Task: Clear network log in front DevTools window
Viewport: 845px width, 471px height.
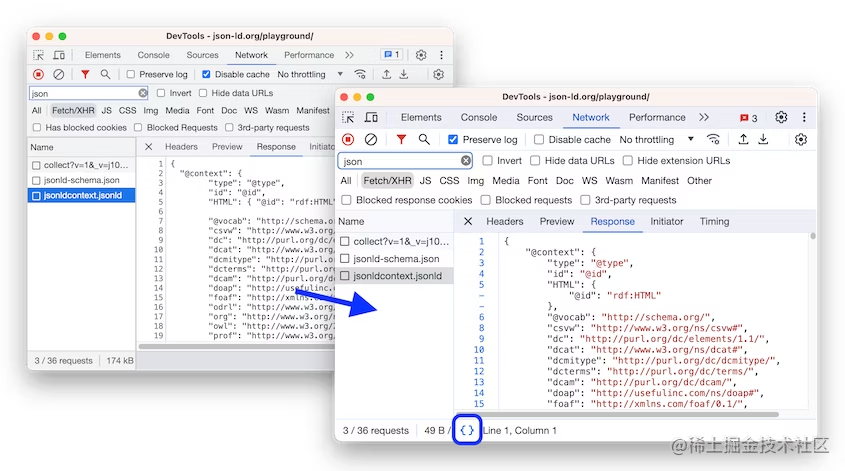Action: click(371, 140)
